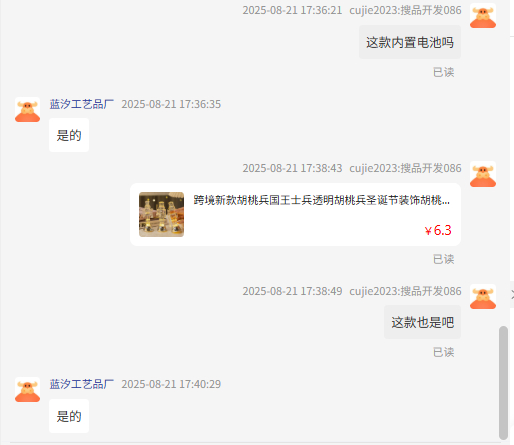Click cujie2023 avatar beside 17:38:43 product card
The image size is (514, 445).
pos(483,174)
